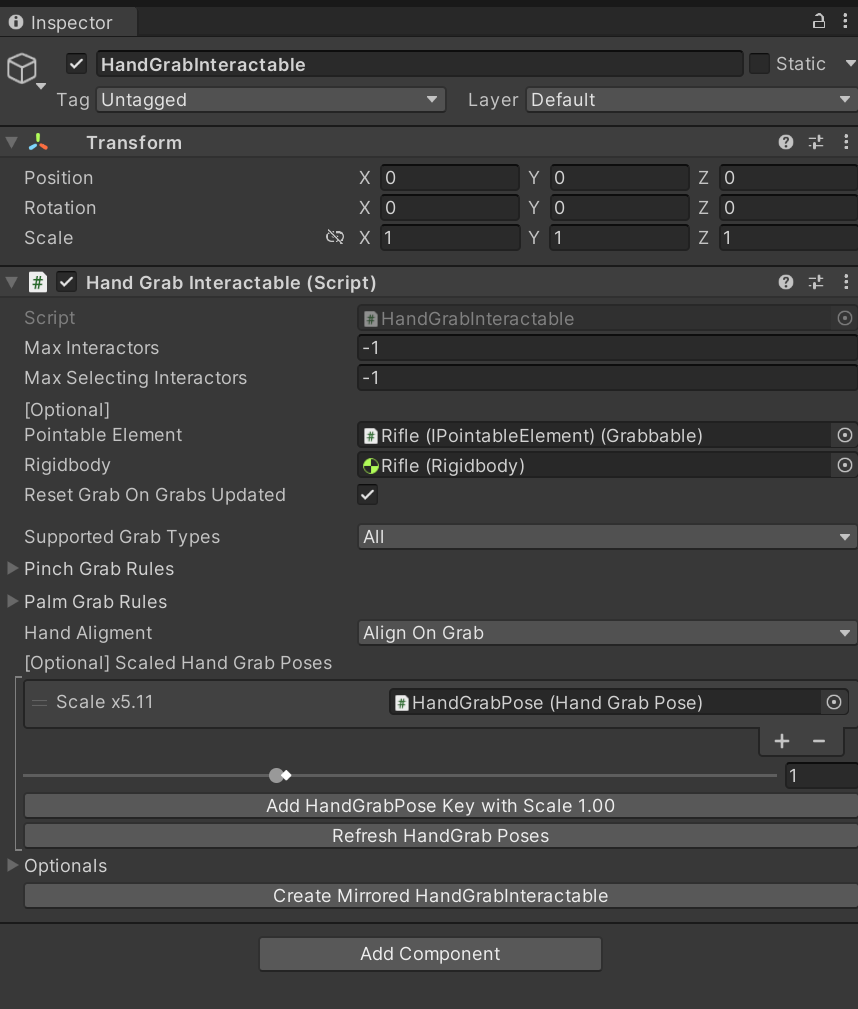Image resolution: width=858 pixels, height=1009 pixels.
Task: Click Refresh HandGrab Poses button
Action: tap(440, 836)
